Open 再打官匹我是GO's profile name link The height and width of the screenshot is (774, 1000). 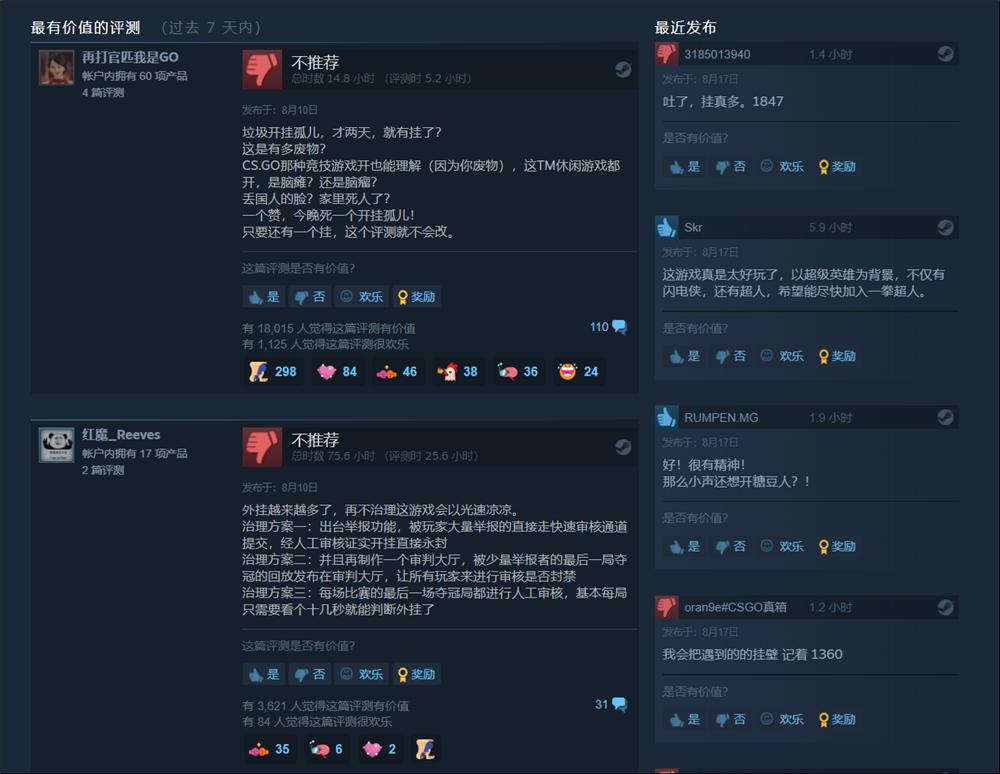click(x=130, y=57)
